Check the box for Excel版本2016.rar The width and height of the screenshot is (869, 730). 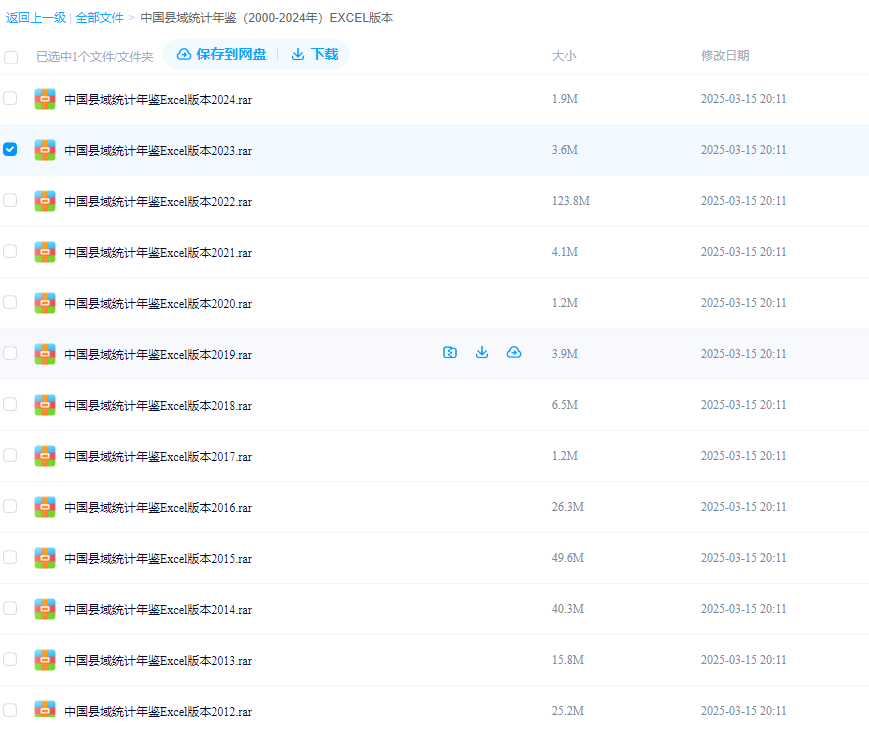10,506
